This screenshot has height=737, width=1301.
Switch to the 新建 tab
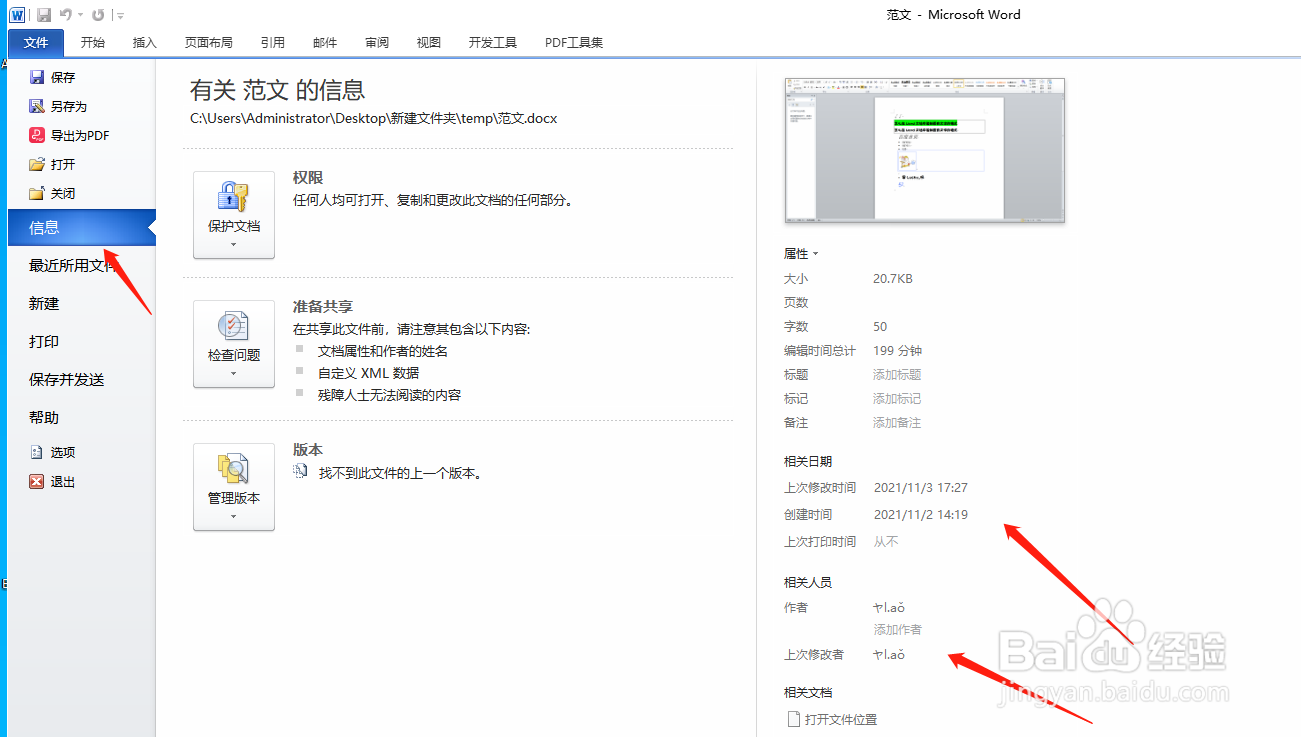pos(44,303)
